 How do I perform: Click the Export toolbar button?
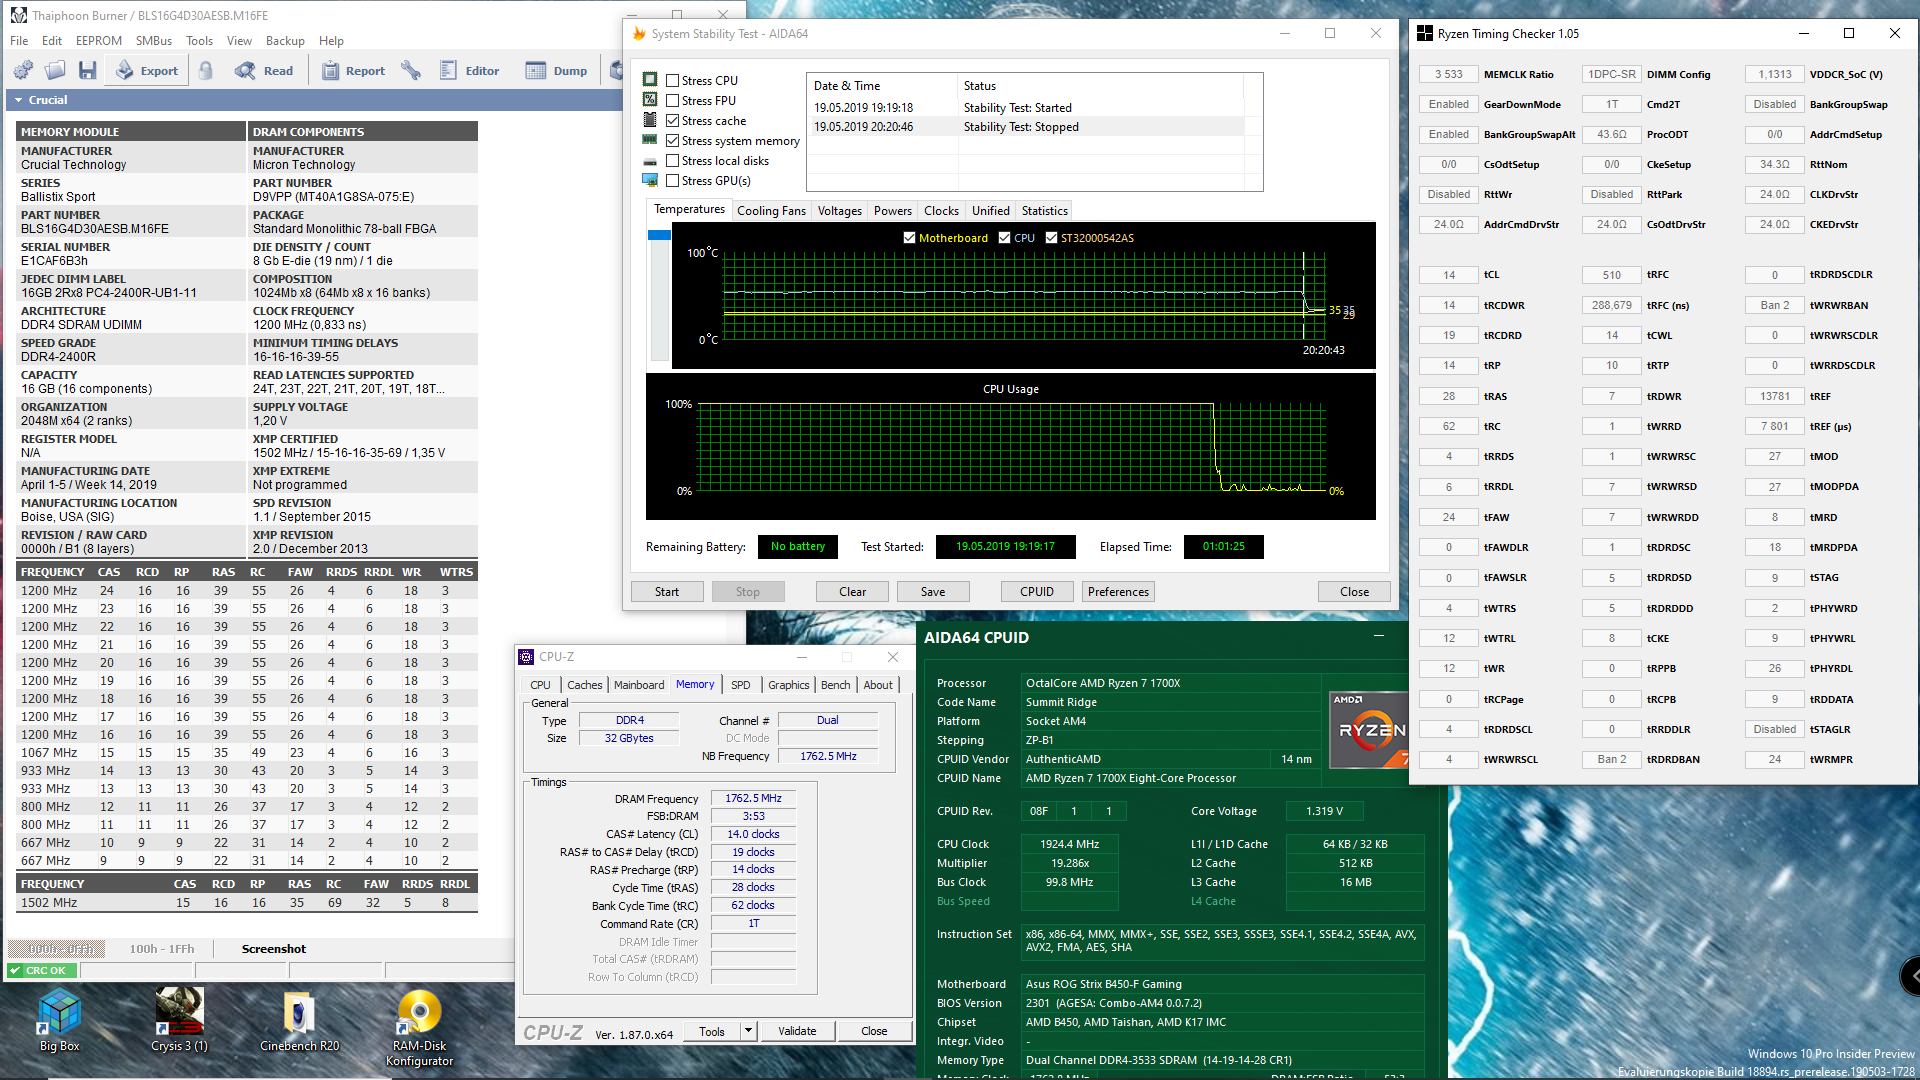[x=147, y=70]
